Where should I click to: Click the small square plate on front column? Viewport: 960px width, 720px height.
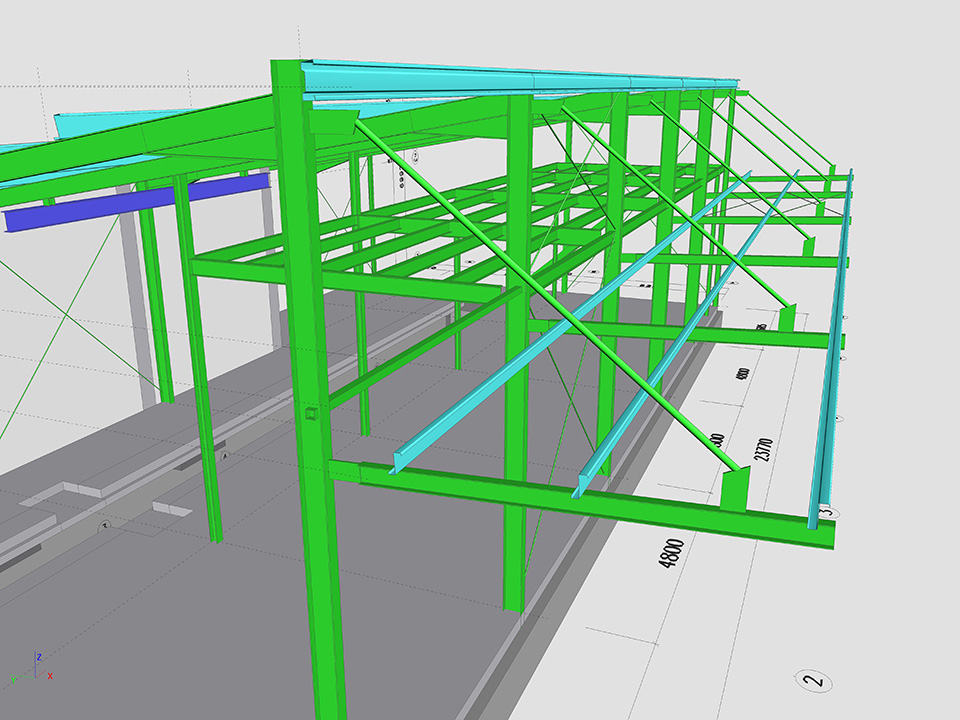(x=309, y=413)
